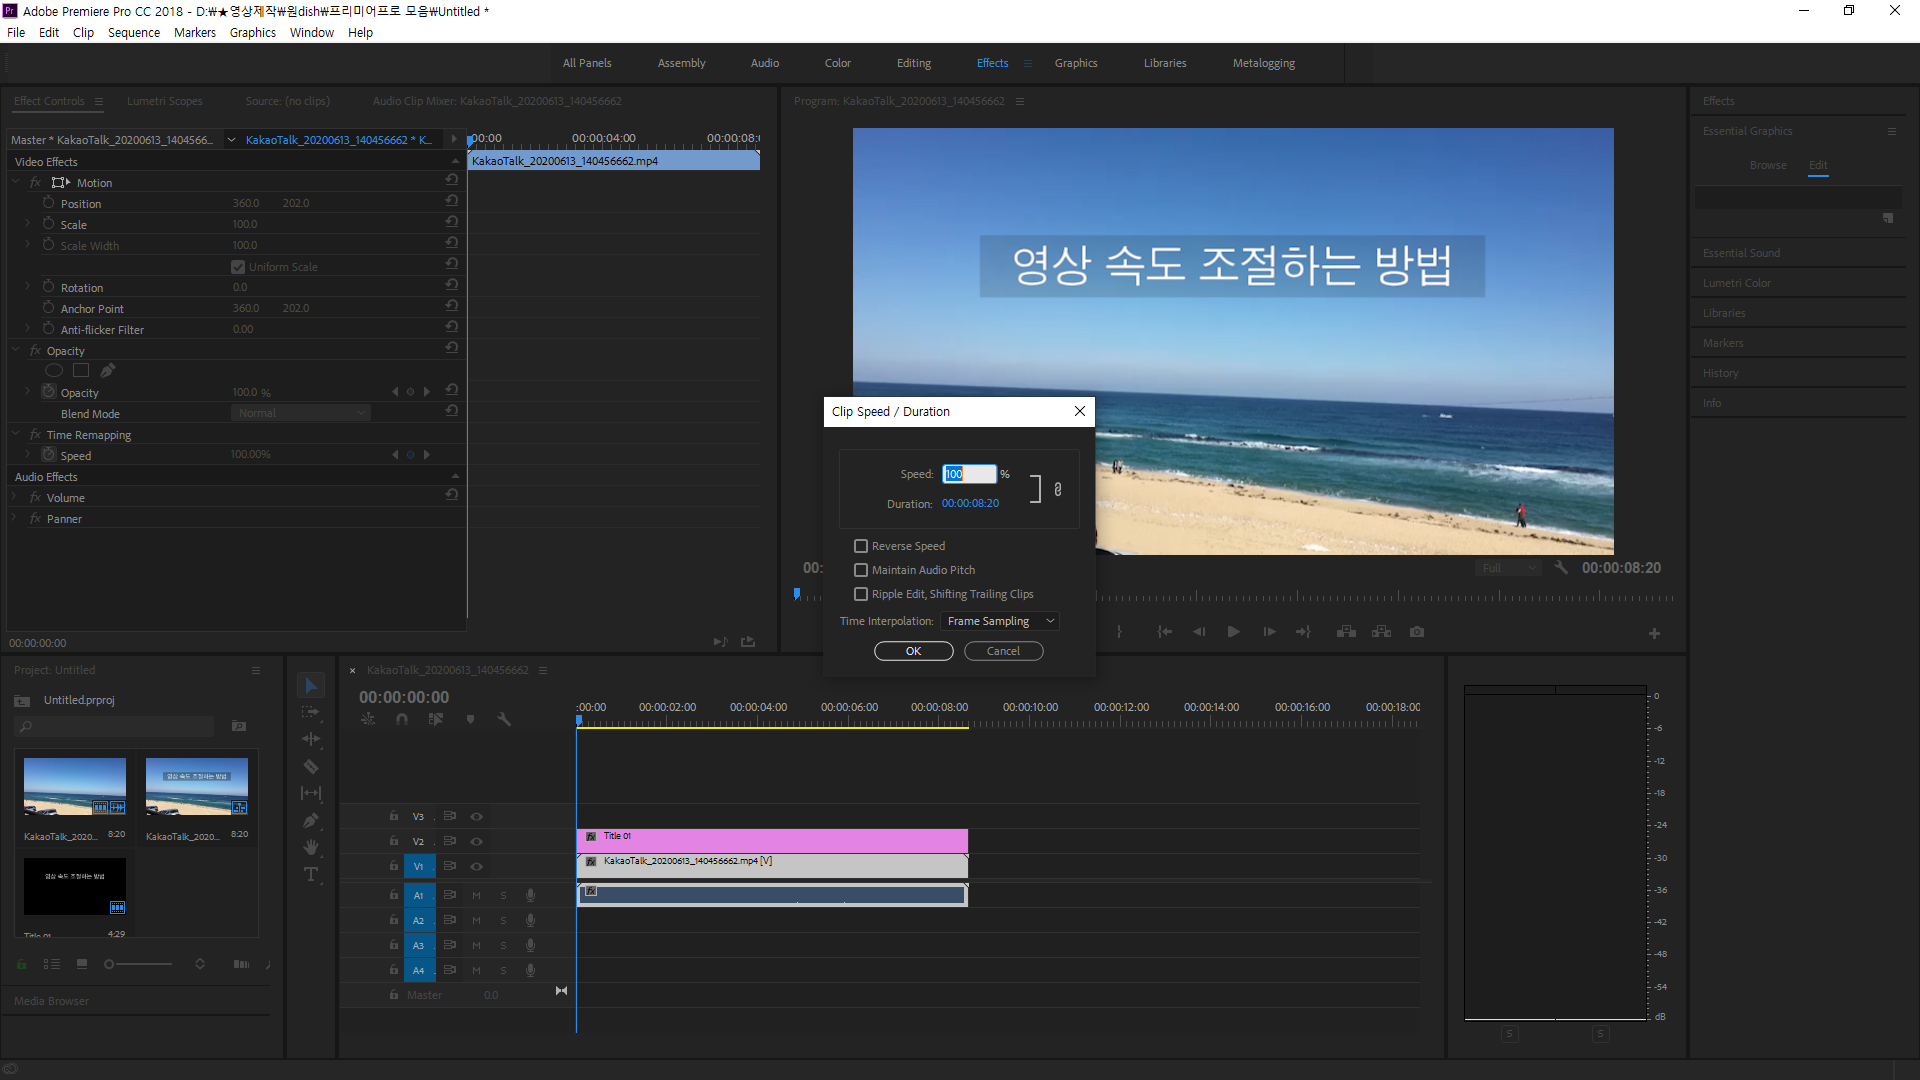
Task: Switch to the Color workspace tab
Action: tap(837, 63)
